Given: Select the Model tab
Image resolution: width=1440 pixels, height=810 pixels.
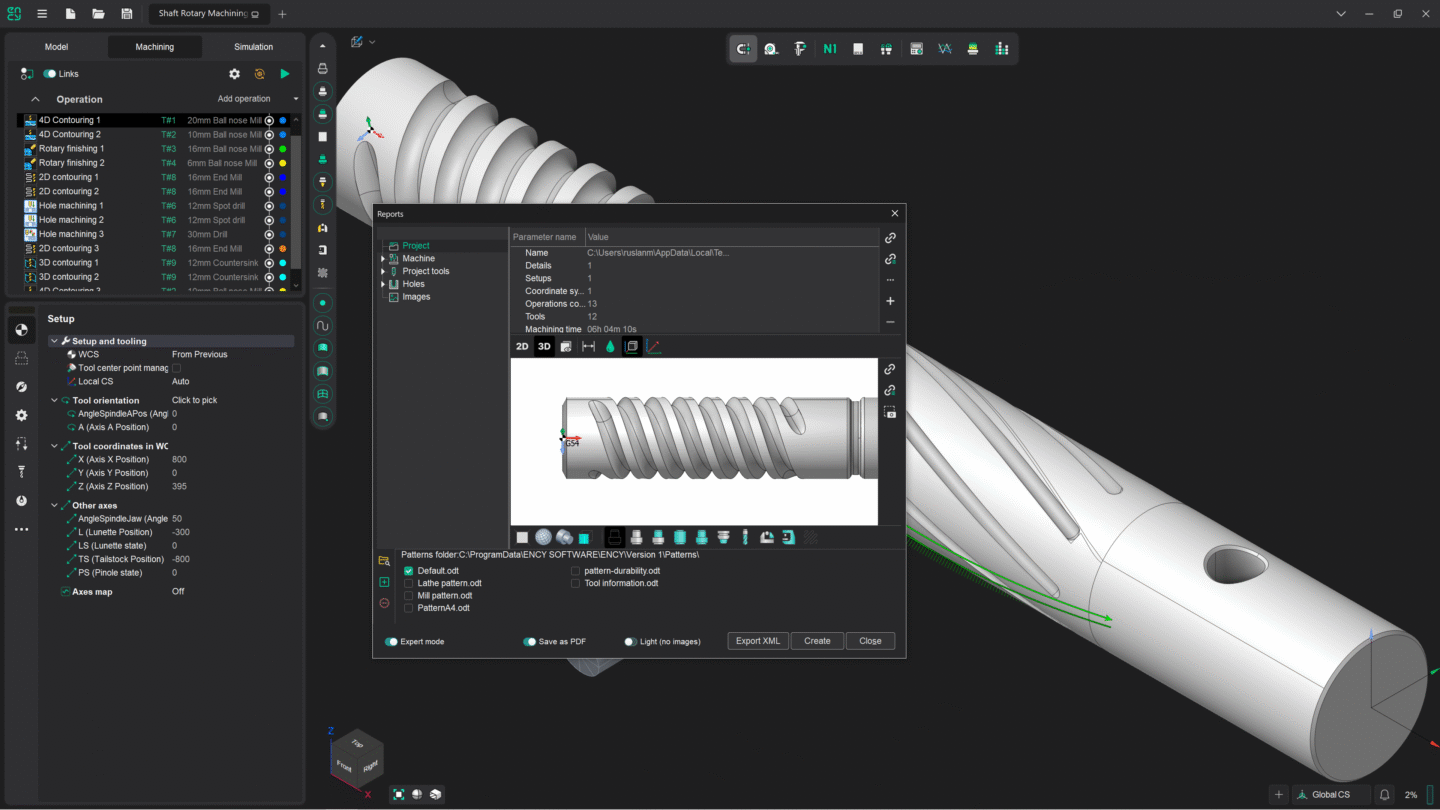Looking at the screenshot, I should [x=56, y=46].
